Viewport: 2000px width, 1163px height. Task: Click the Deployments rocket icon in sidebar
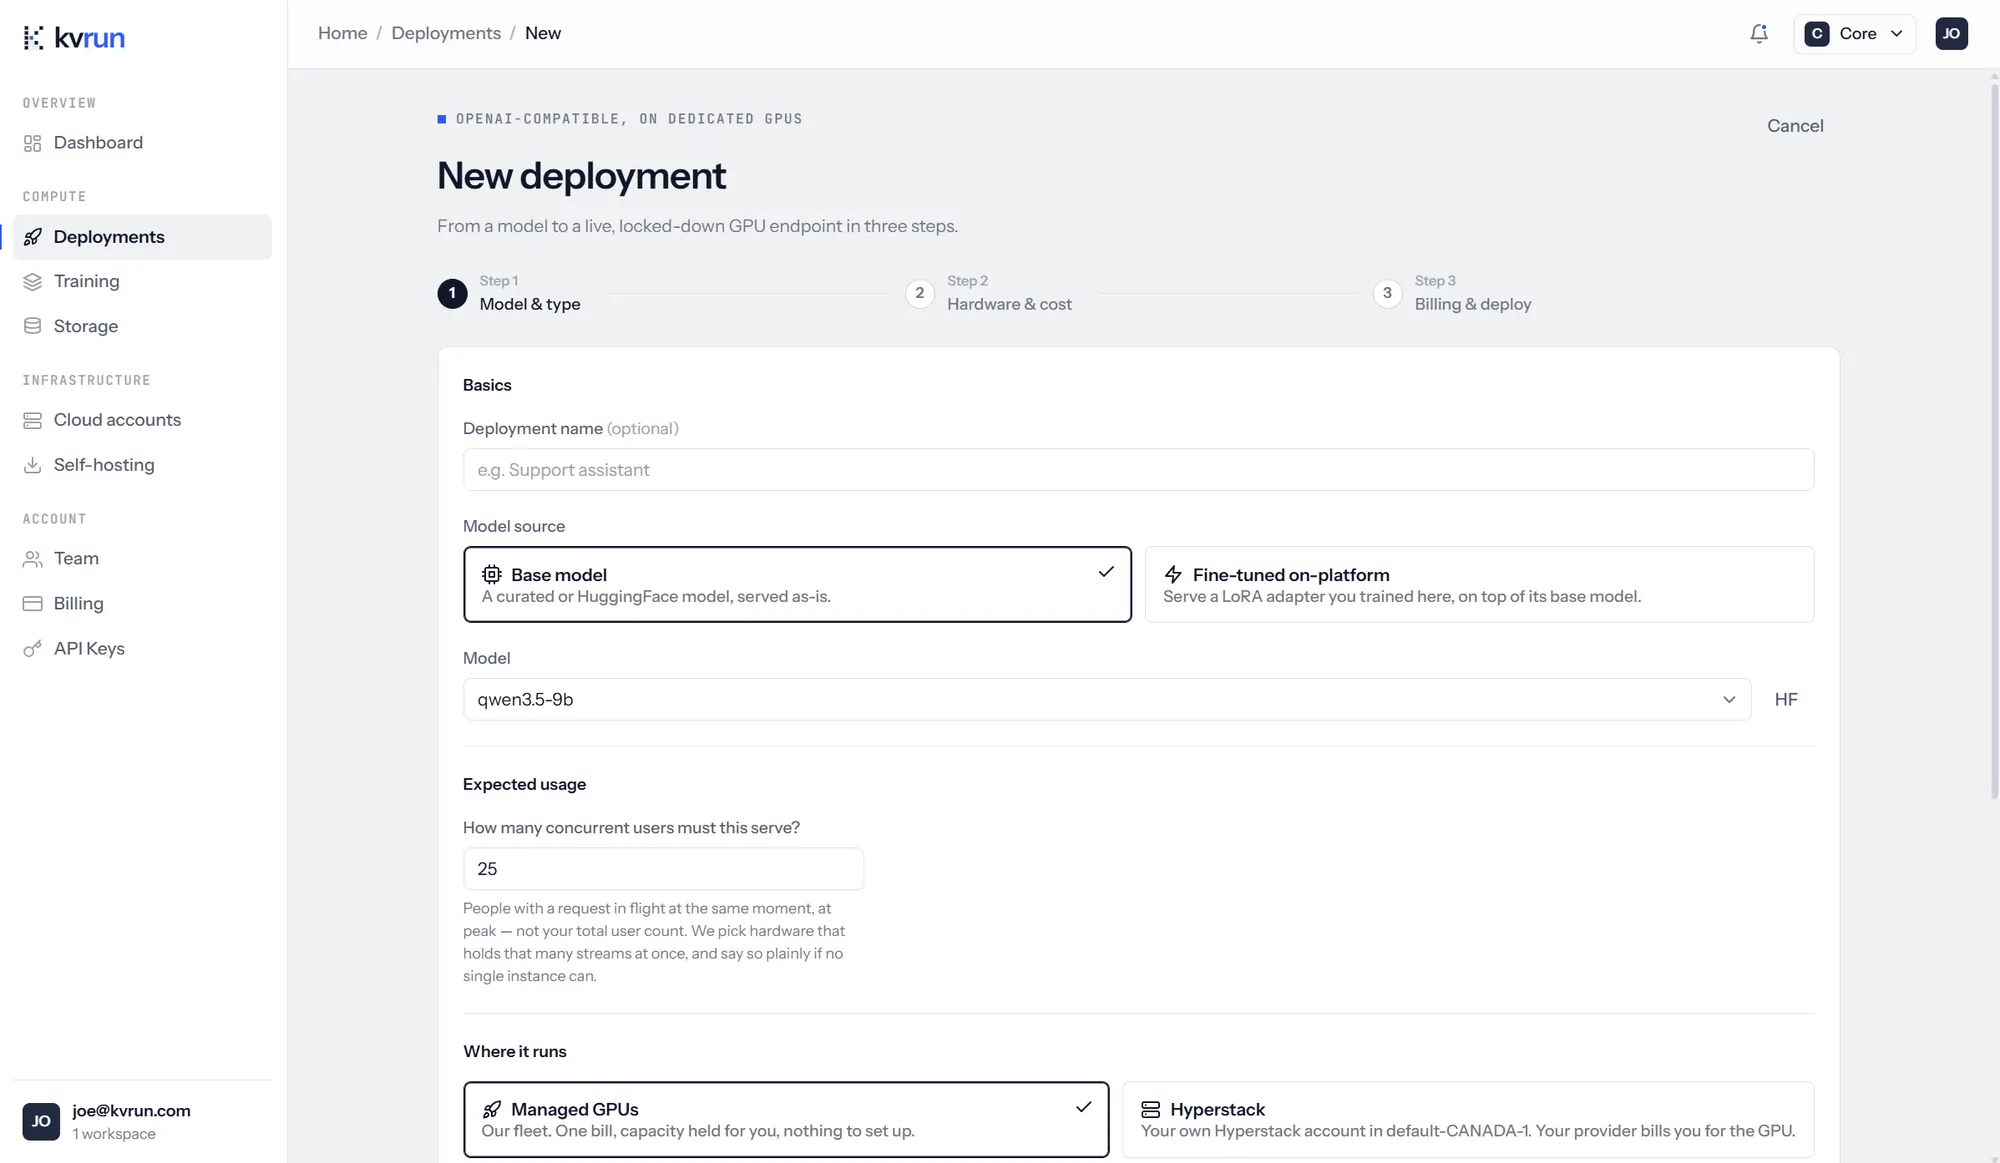(x=33, y=237)
